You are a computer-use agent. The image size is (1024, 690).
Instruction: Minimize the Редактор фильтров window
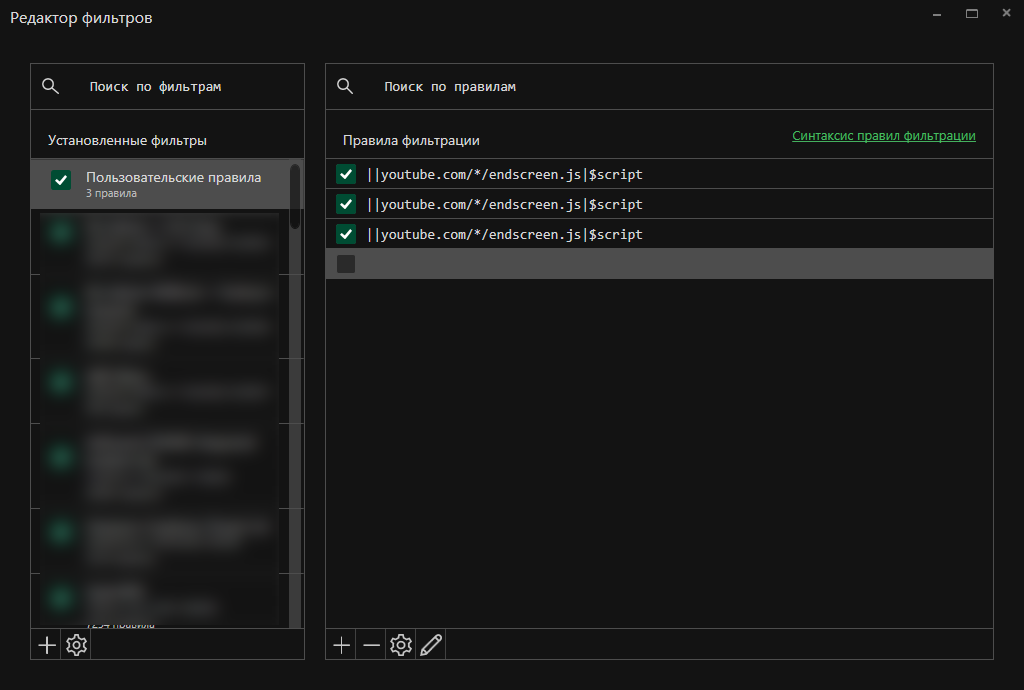point(937,14)
